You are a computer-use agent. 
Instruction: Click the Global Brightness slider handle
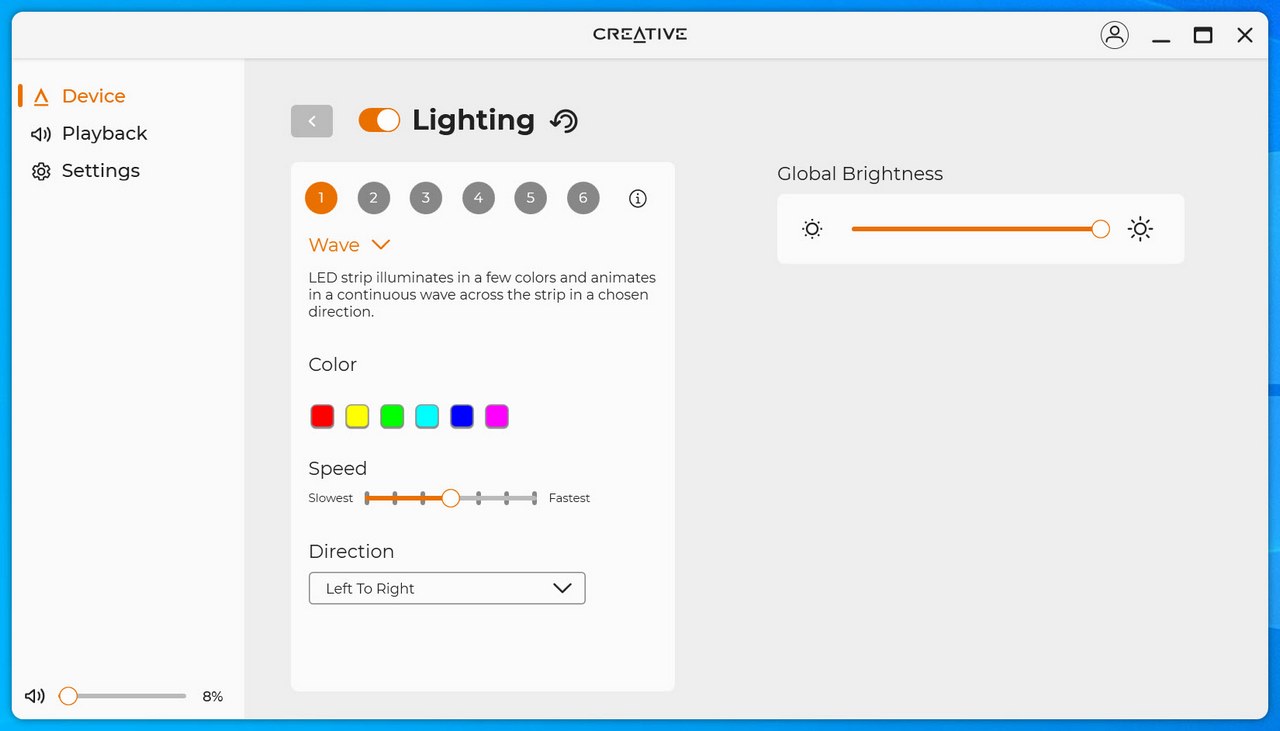pos(1101,229)
